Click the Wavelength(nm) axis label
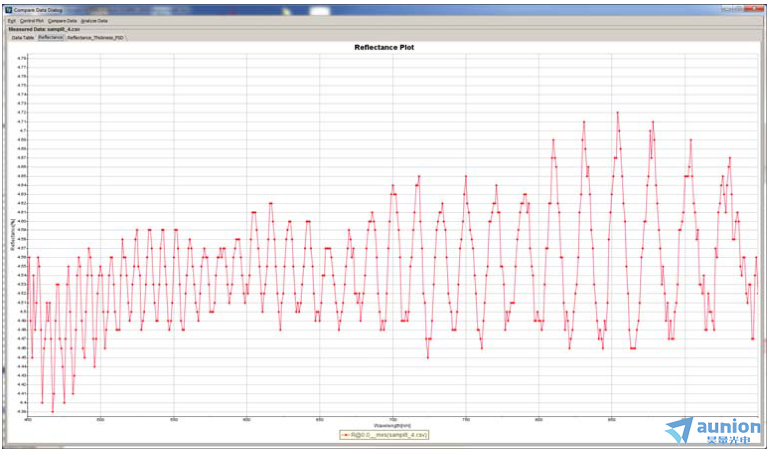773x456 pixels. 392,425
